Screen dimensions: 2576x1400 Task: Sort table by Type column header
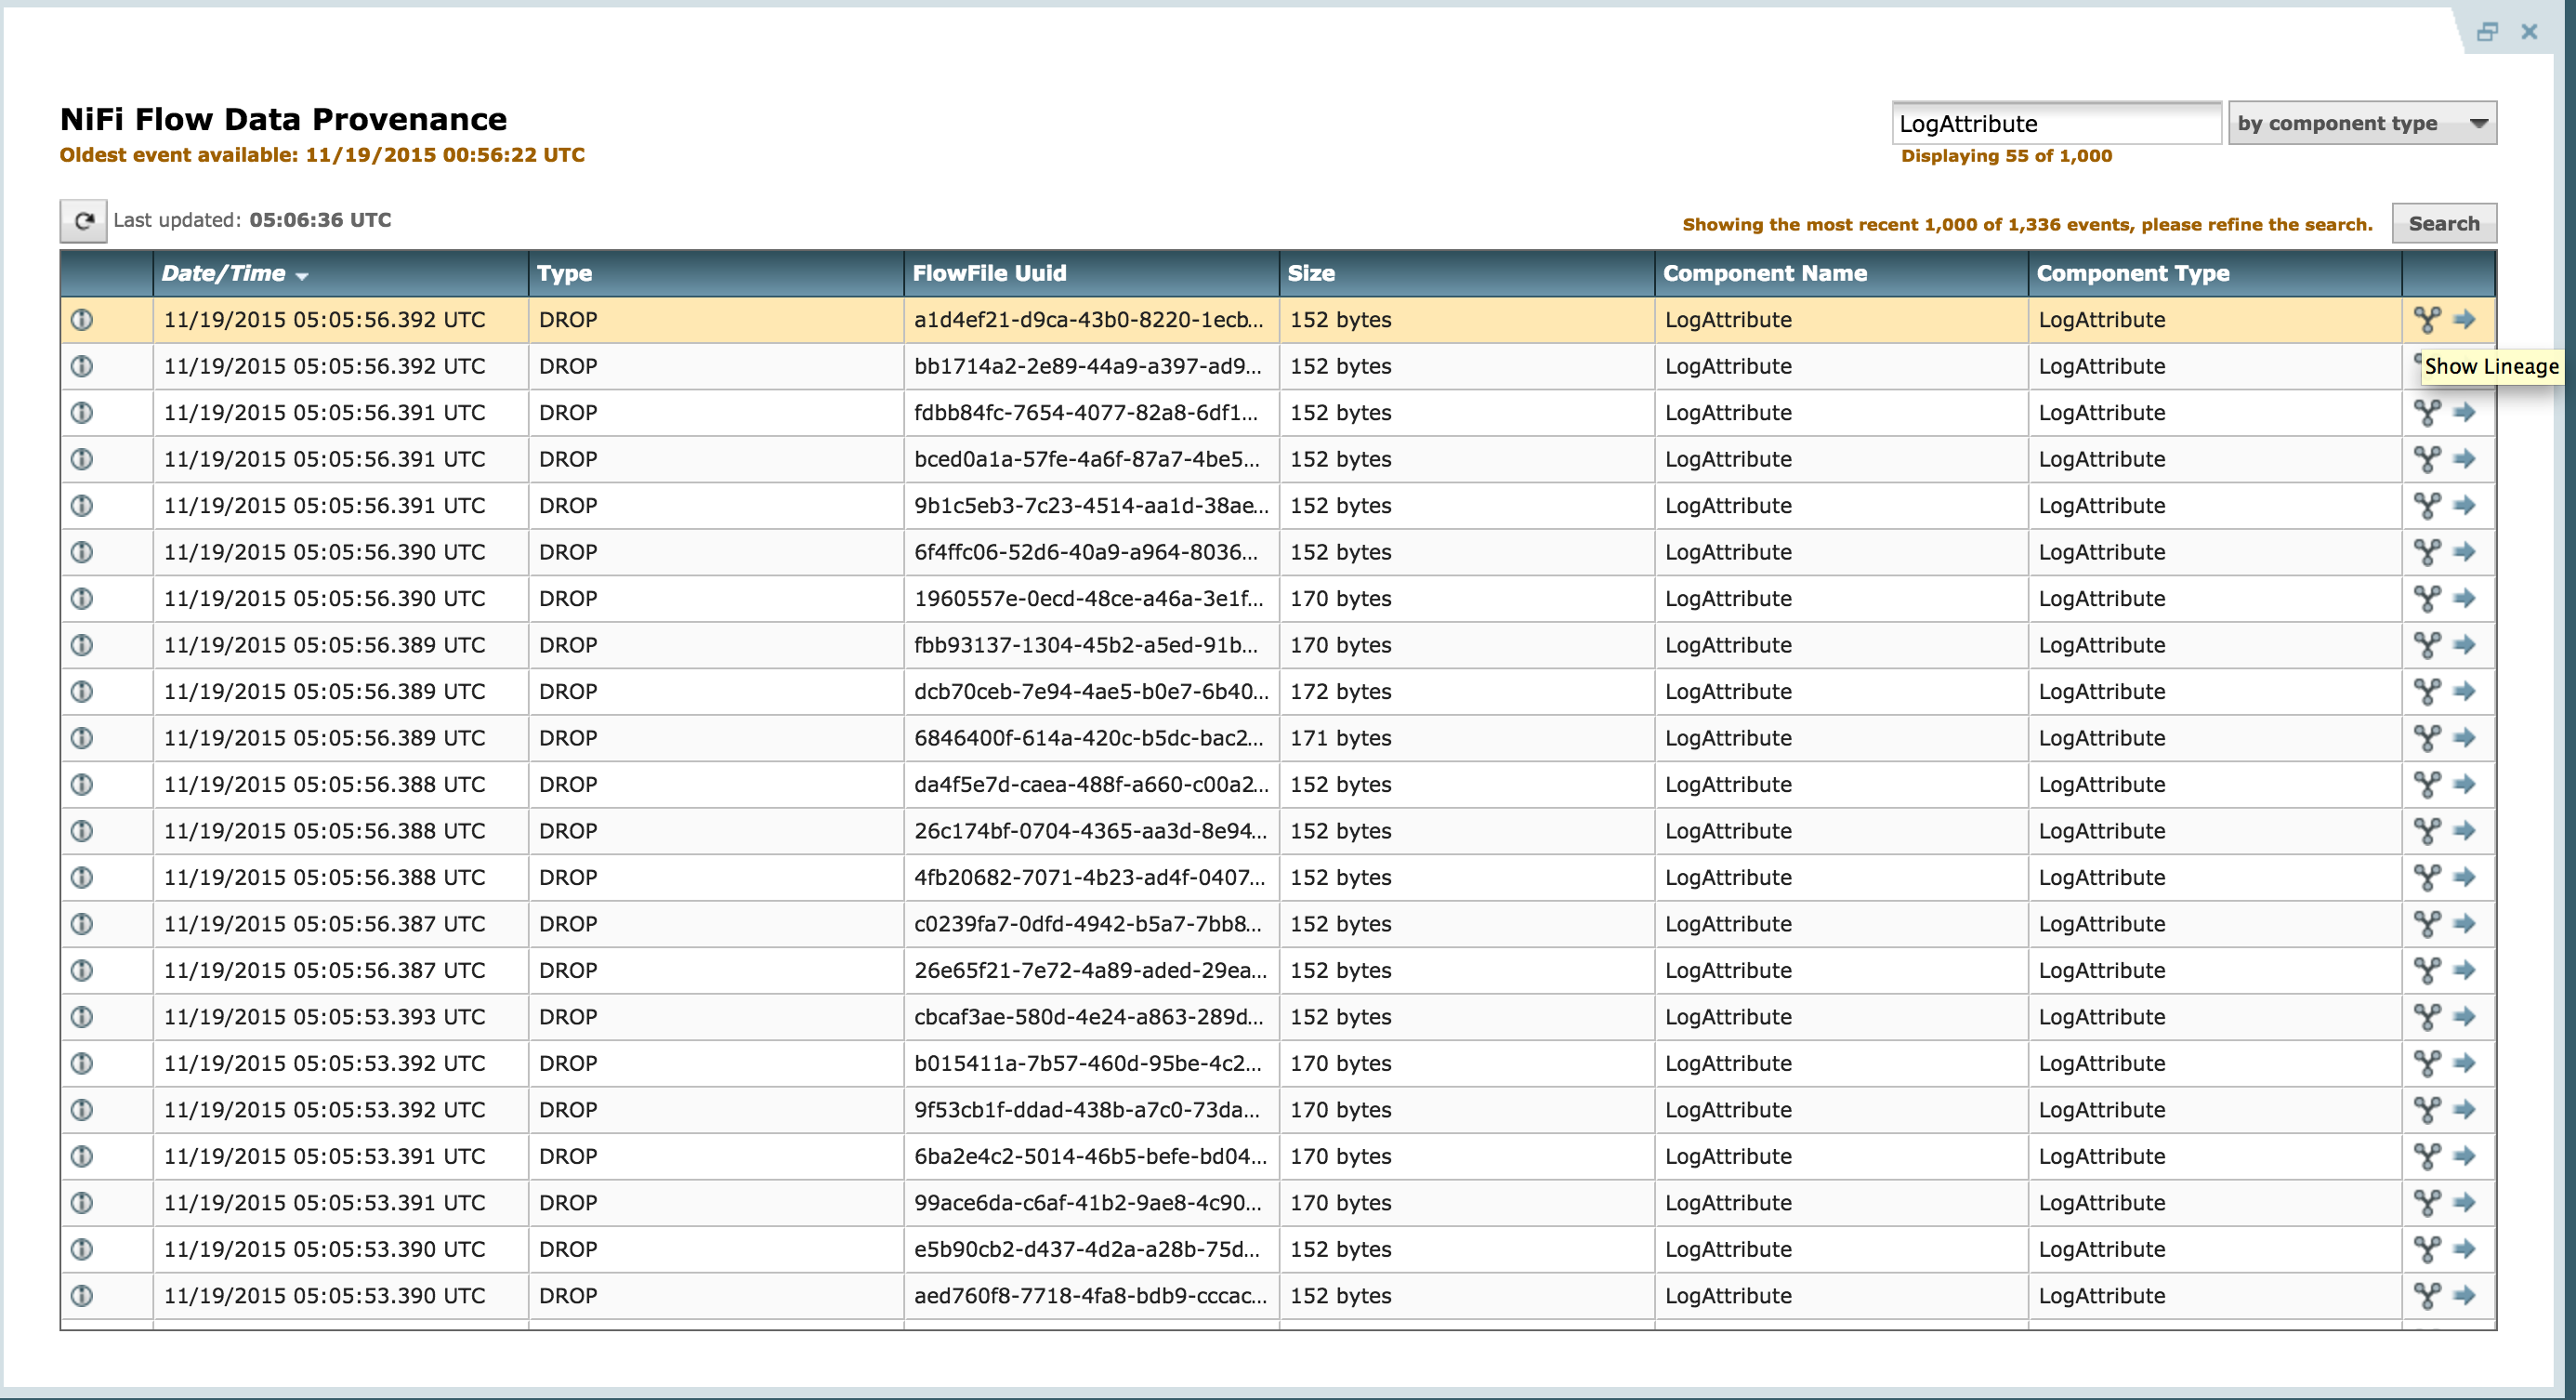[x=565, y=274]
